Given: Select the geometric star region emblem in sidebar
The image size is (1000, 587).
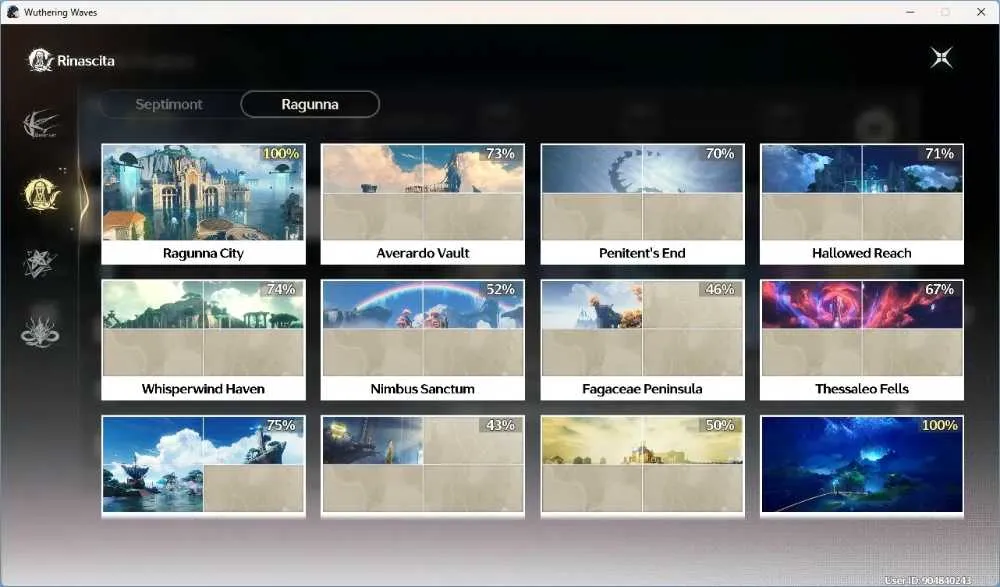Looking at the screenshot, I should 40,264.
